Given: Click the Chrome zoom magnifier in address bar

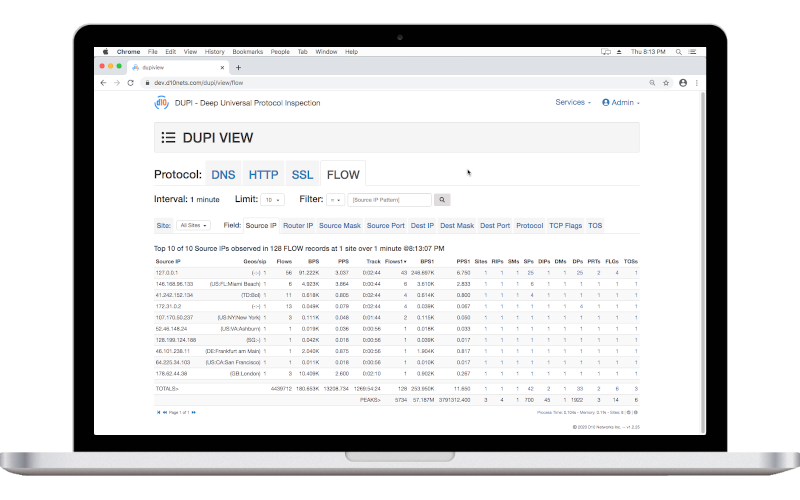Looking at the screenshot, I should pyautogui.click(x=652, y=83).
